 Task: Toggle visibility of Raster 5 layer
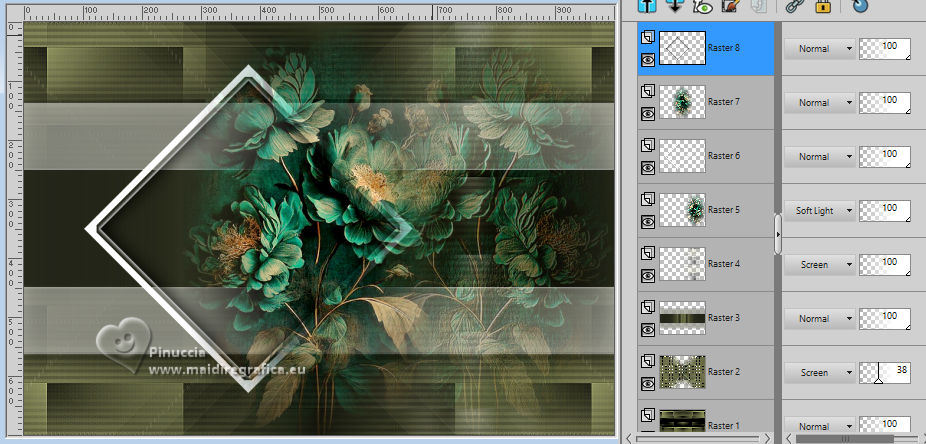tap(648, 221)
